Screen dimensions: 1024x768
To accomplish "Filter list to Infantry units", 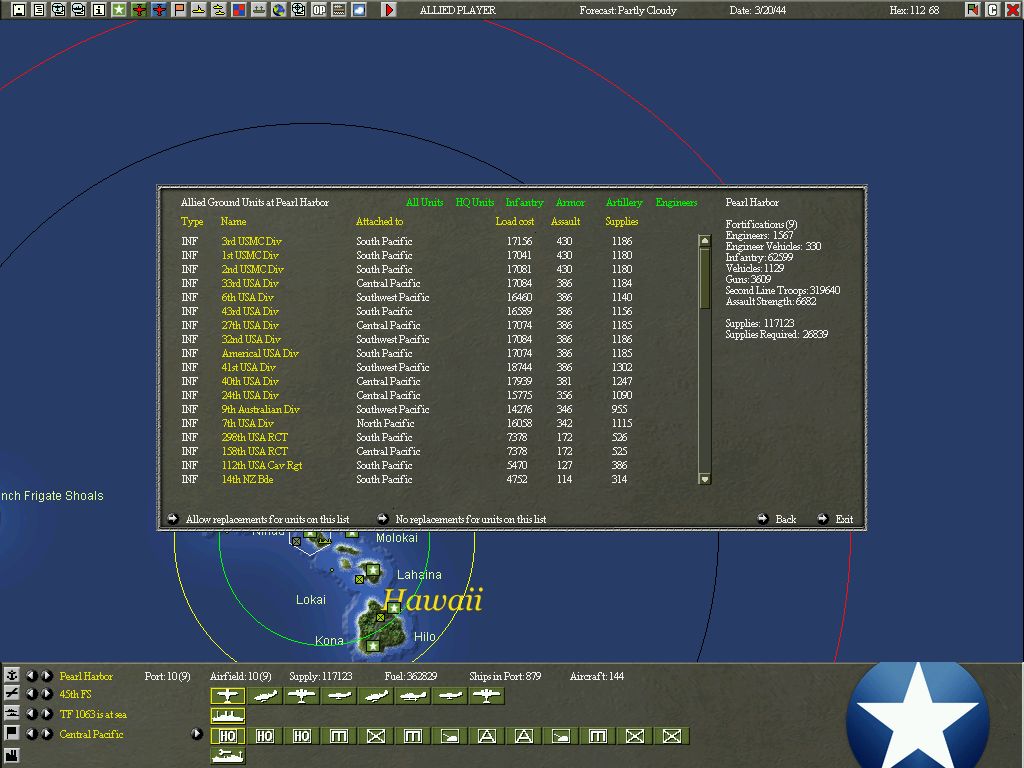I will pyautogui.click(x=524, y=202).
